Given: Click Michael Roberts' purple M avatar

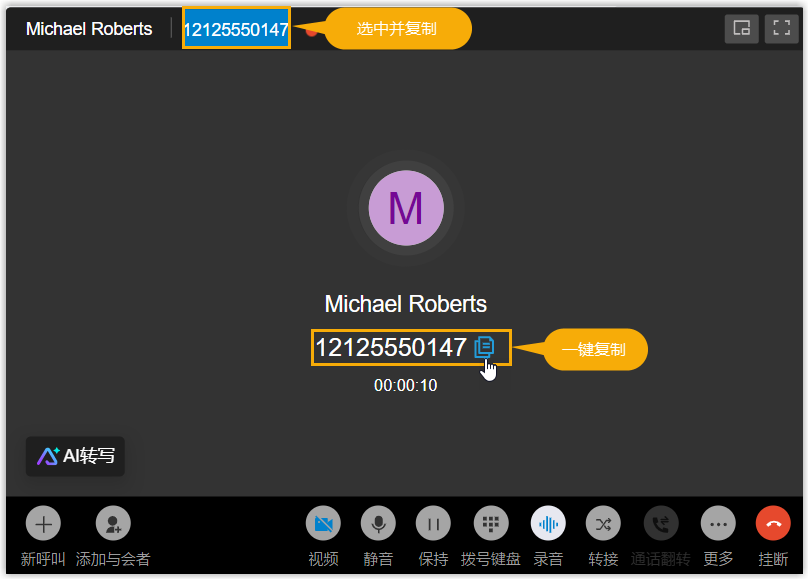Looking at the screenshot, I should coord(405,208).
